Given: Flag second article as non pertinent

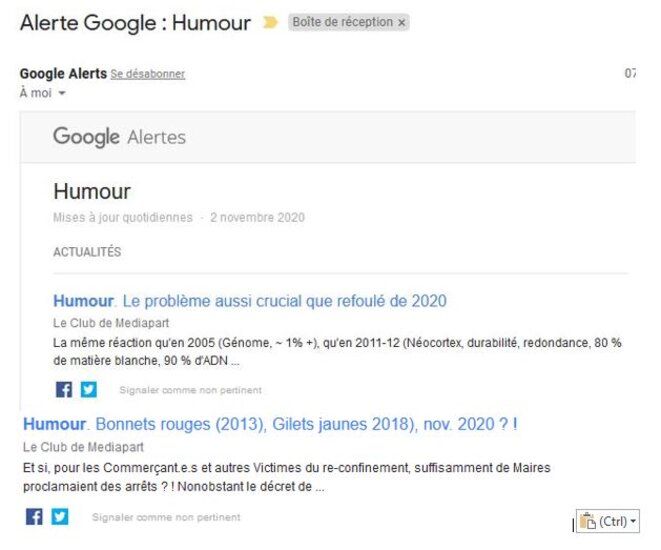Looking at the screenshot, I should click(166, 517).
